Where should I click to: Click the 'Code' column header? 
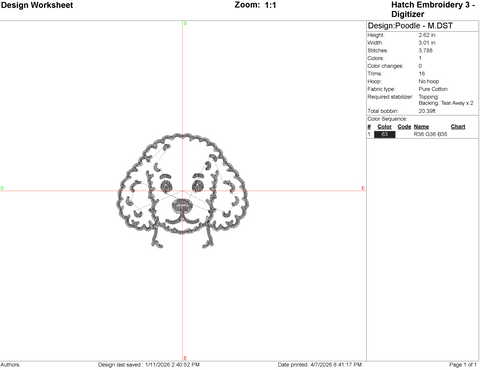pyautogui.click(x=404, y=127)
